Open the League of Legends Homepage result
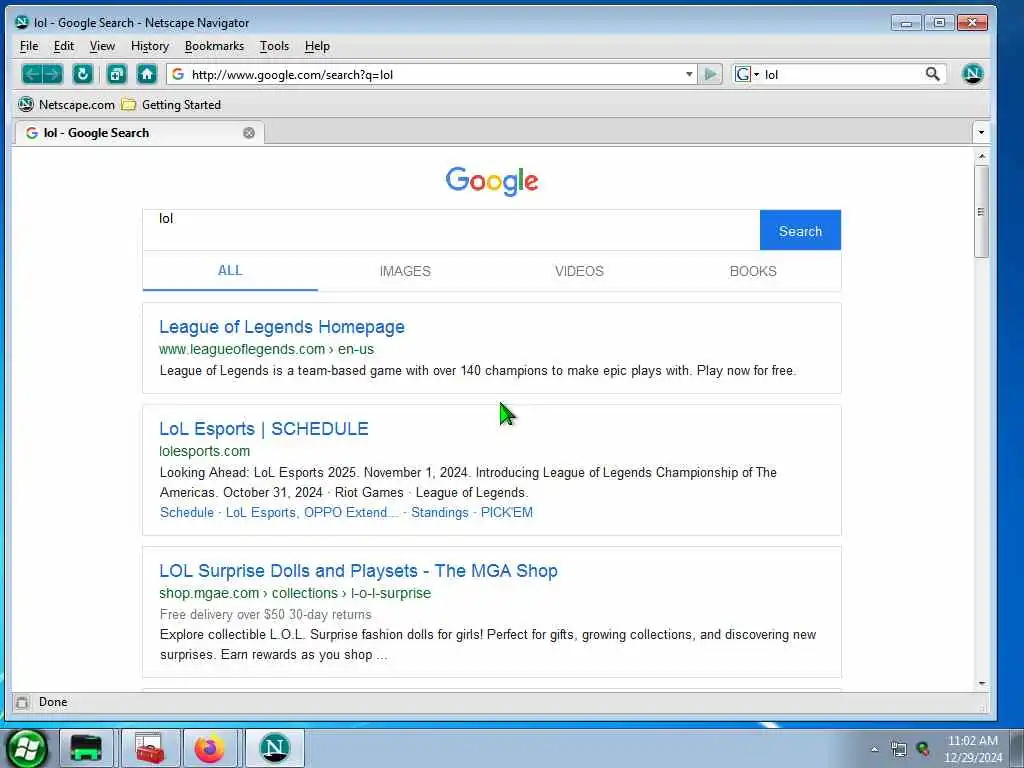Viewport: 1024px width, 768px height. pos(281,327)
